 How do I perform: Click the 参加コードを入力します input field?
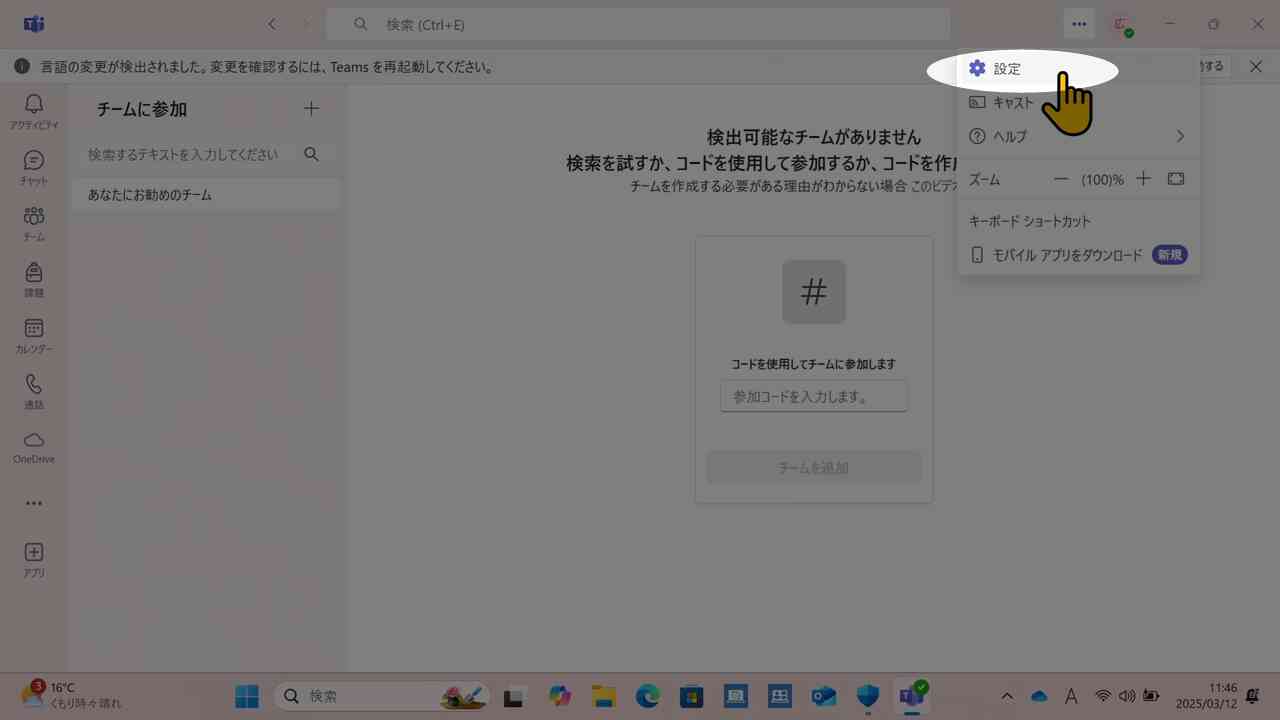[x=813, y=396]
